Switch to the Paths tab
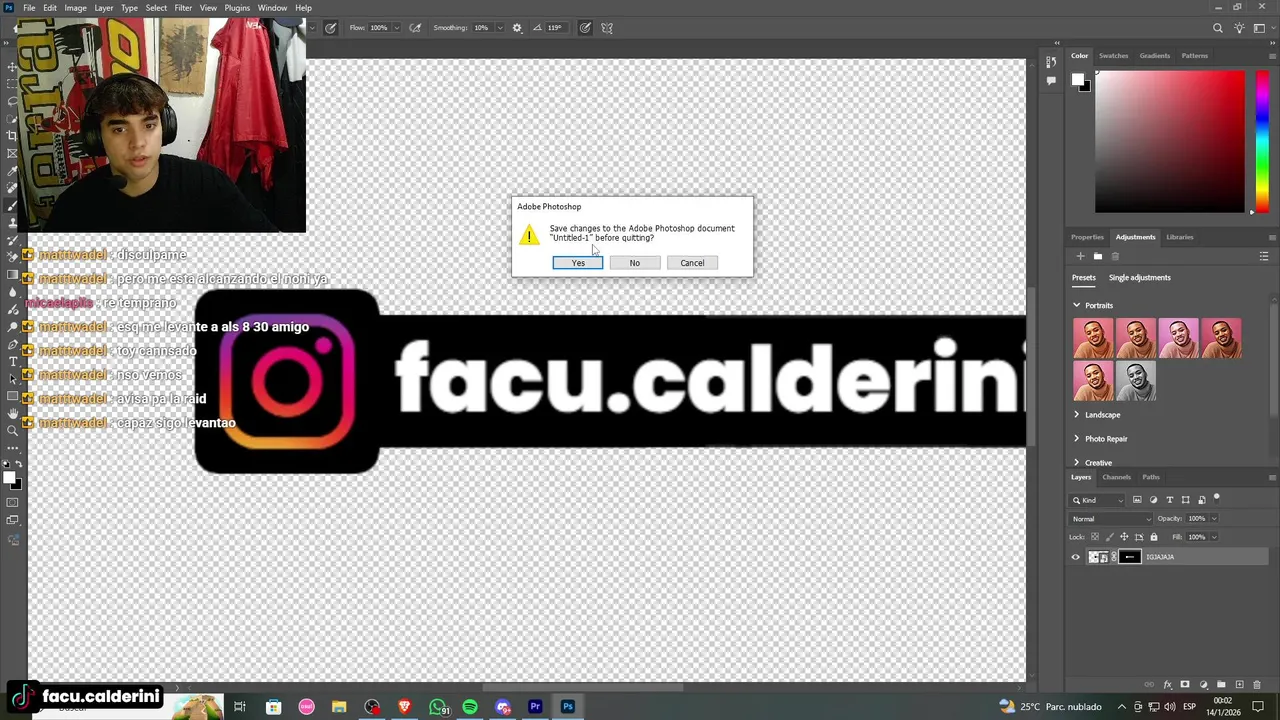1280x720 pixels. click(1151, 477)
